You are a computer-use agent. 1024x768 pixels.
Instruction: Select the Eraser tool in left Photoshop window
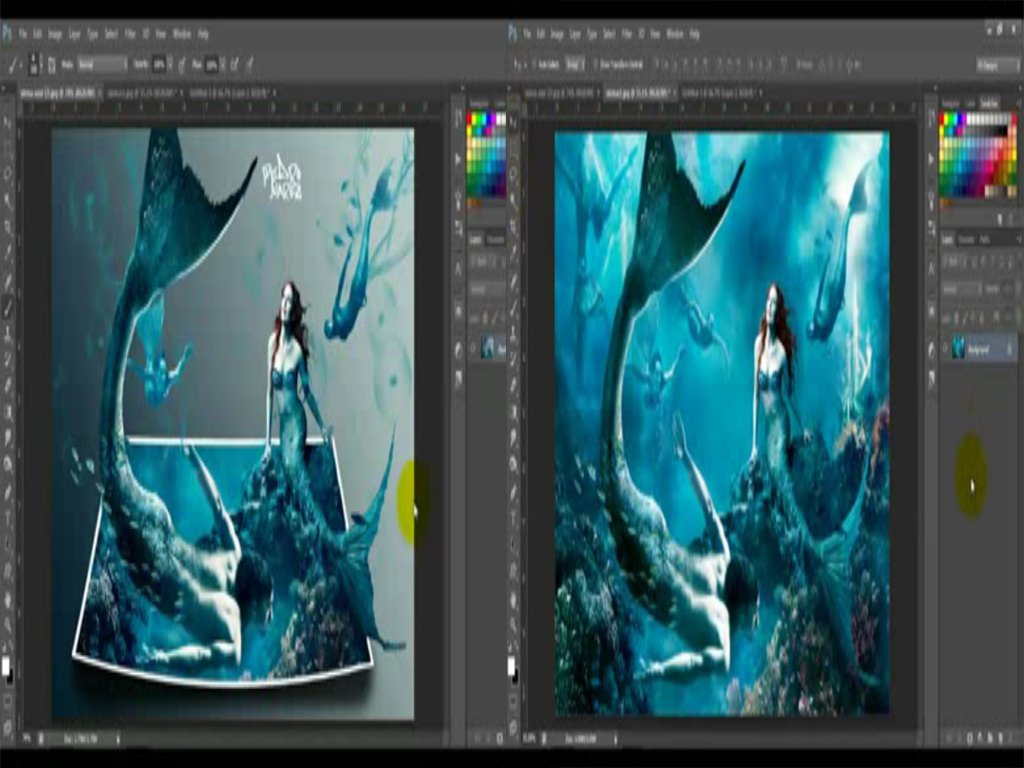point(8,385)
